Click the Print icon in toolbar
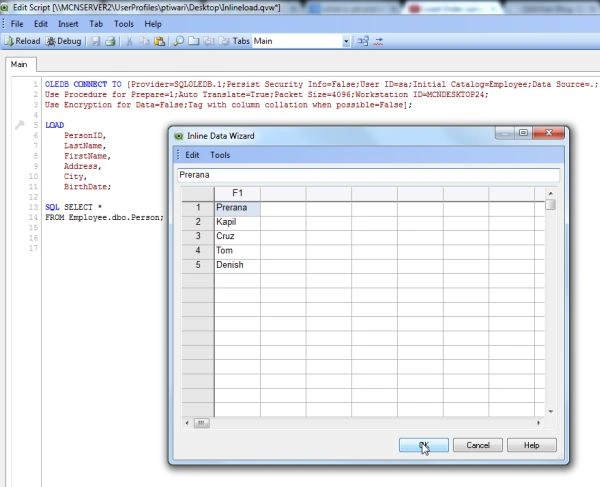The image size is (600, 487). pos(110,41)
